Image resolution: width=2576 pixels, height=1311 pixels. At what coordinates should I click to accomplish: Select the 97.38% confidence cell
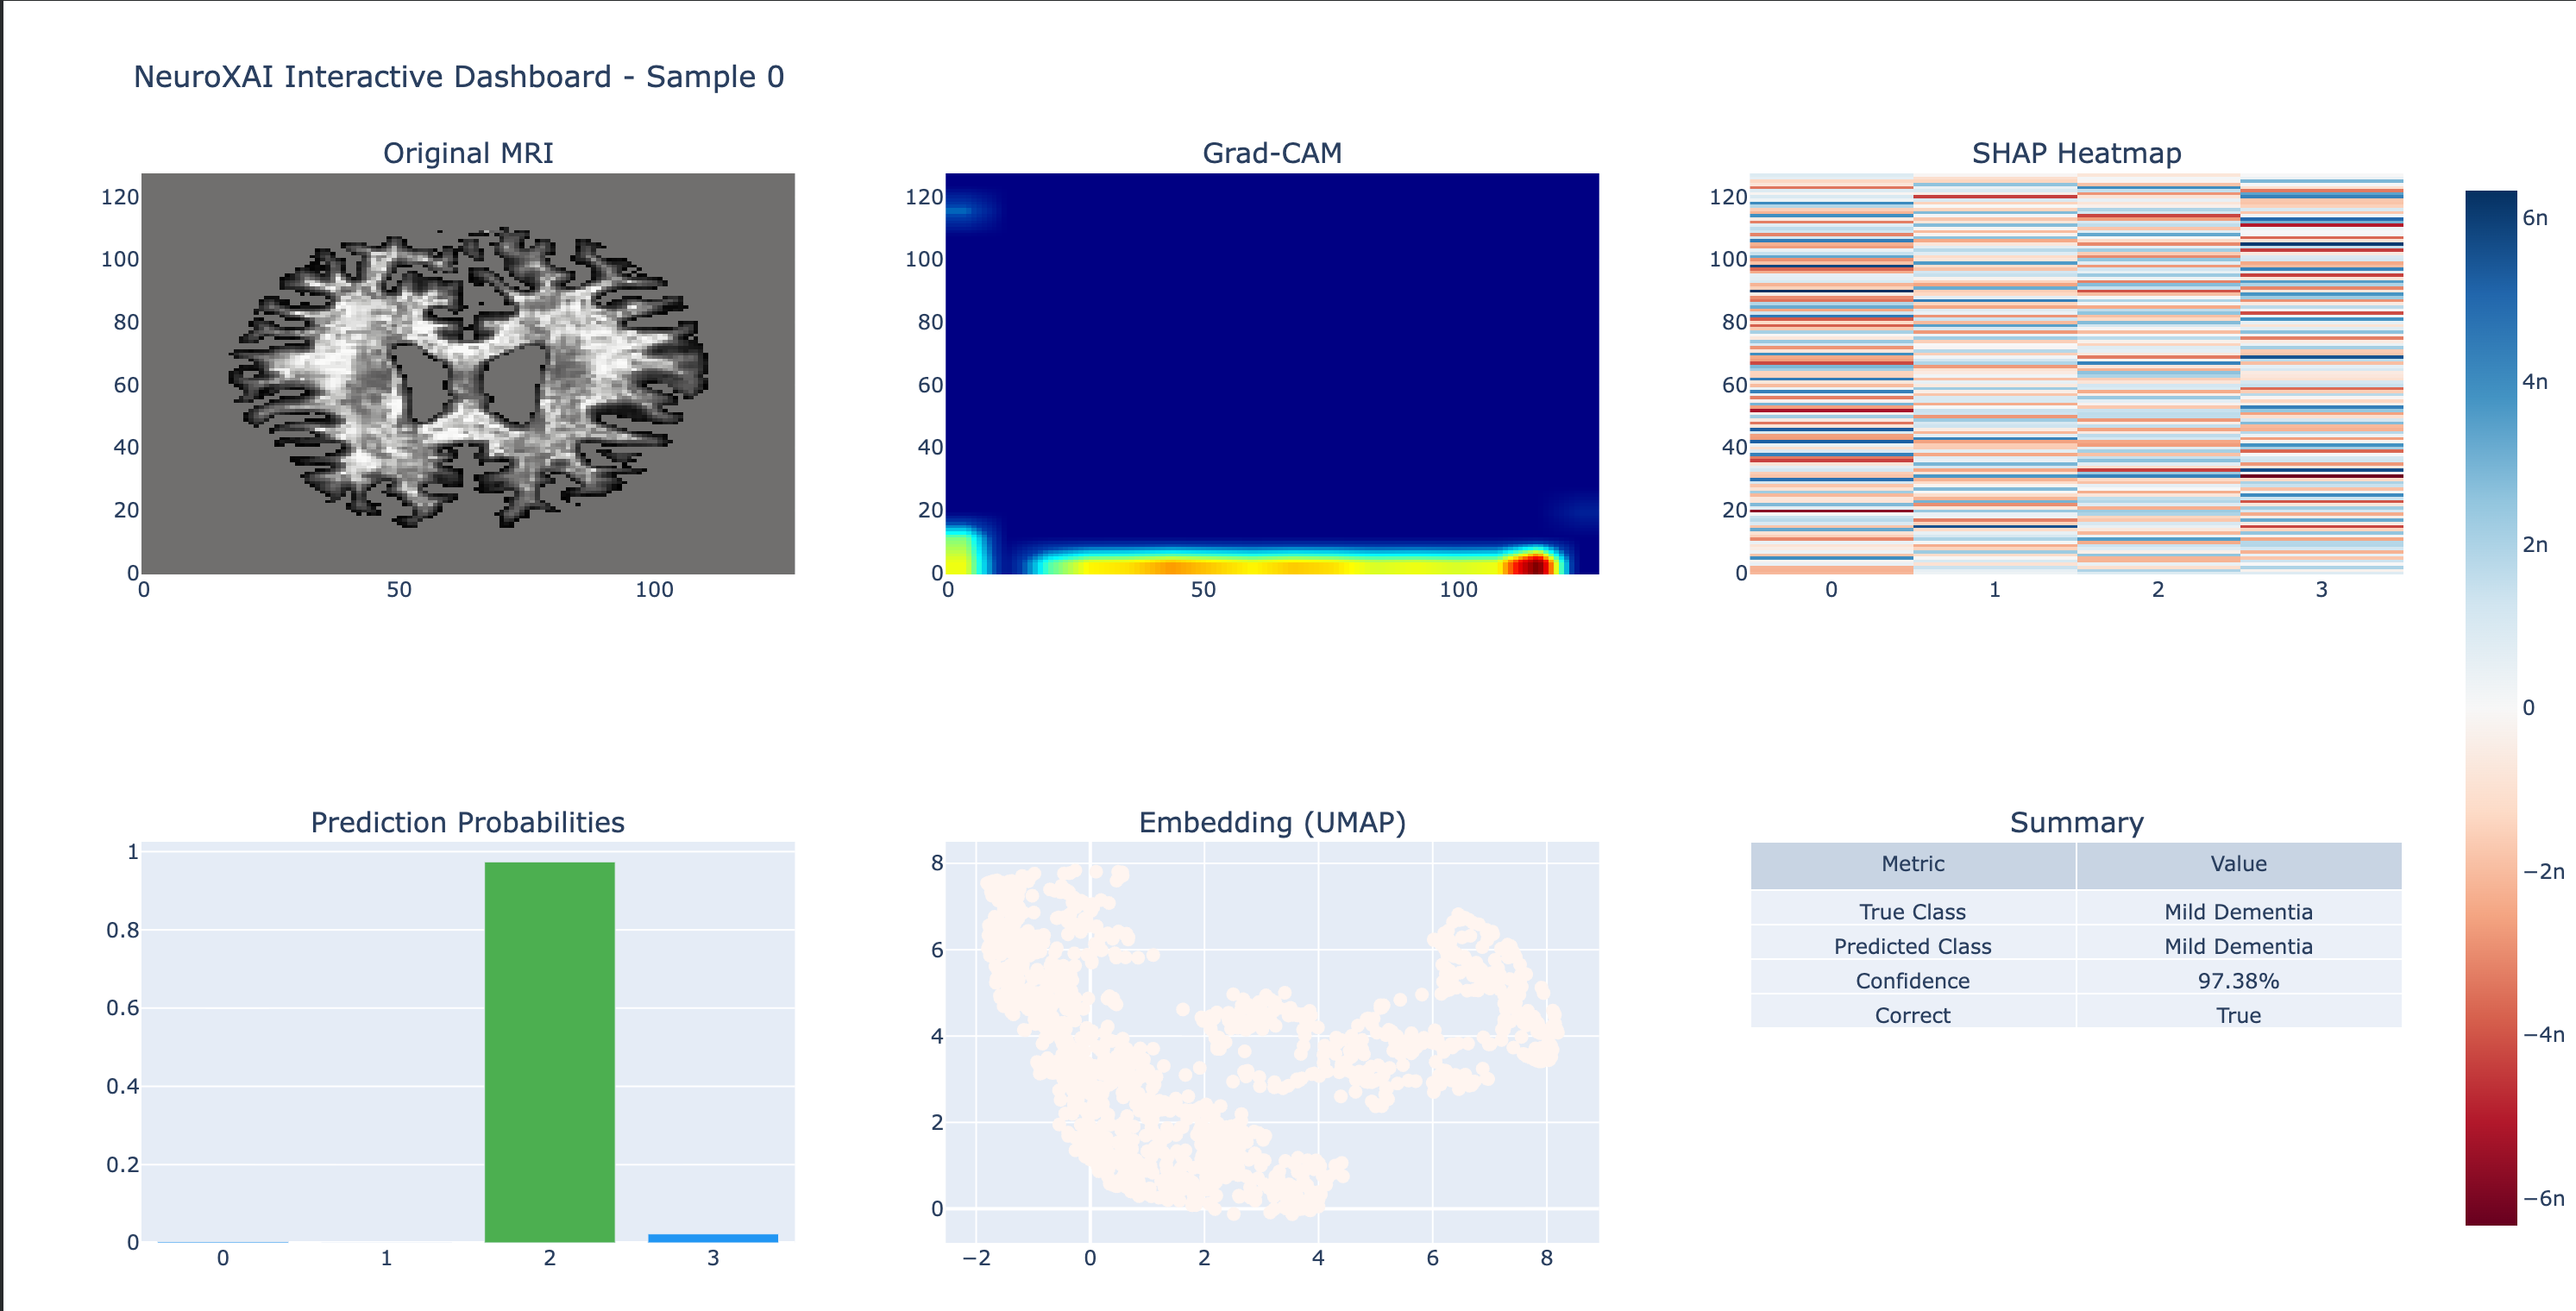[2238, 981]
